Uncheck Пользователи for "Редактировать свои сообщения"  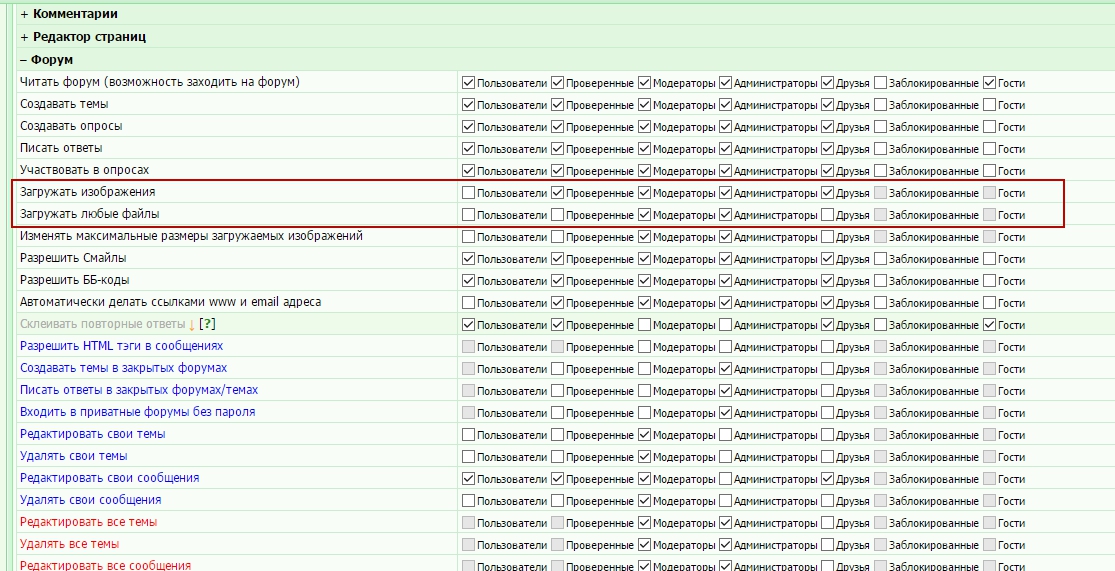coord(468,478)
